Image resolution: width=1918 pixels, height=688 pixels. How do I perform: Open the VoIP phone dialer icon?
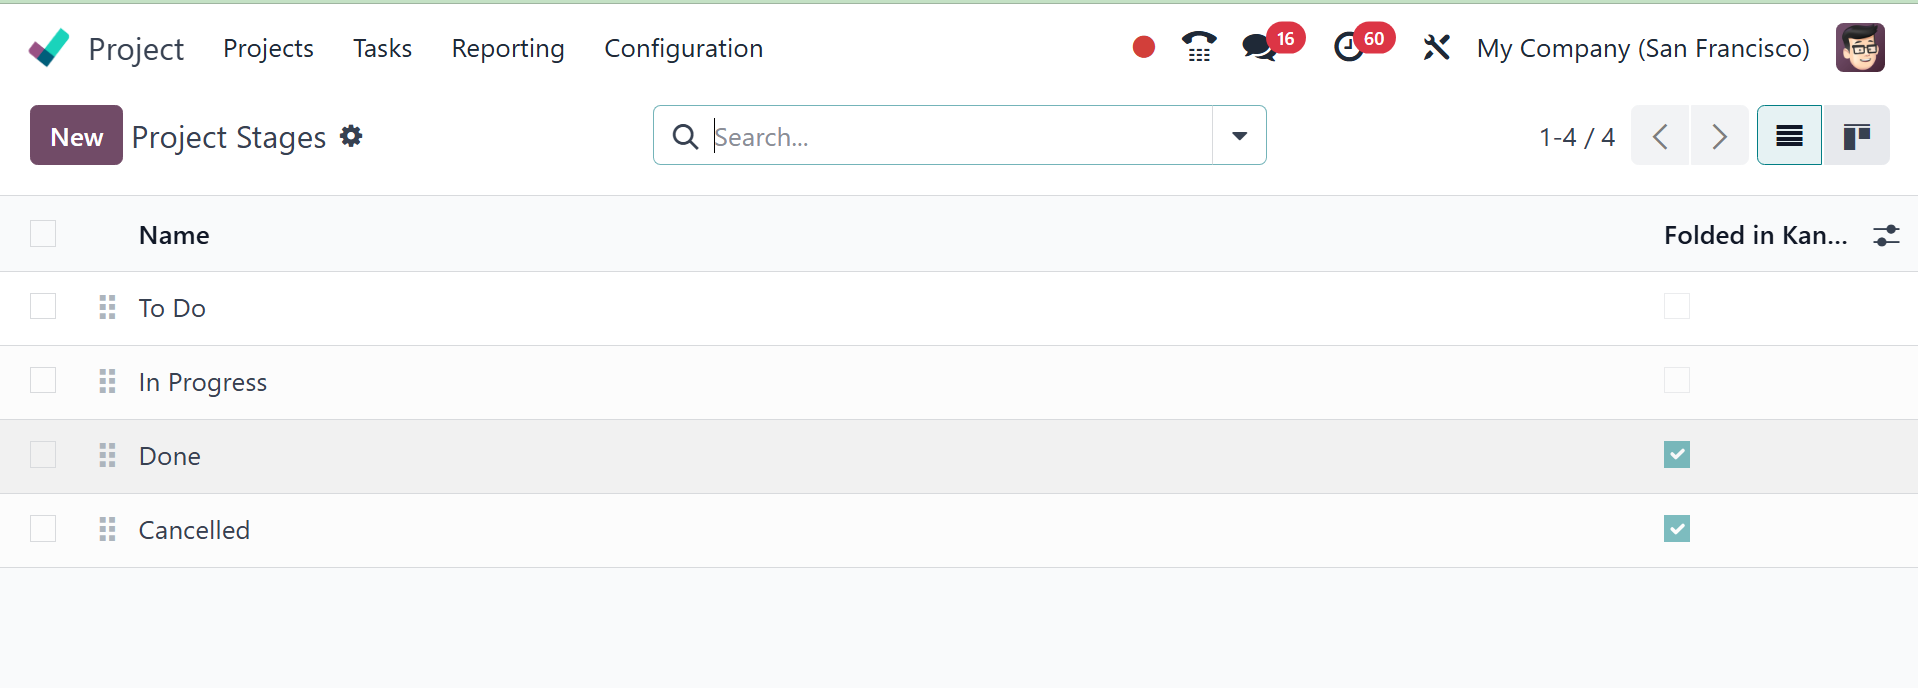click(1198, 47)
